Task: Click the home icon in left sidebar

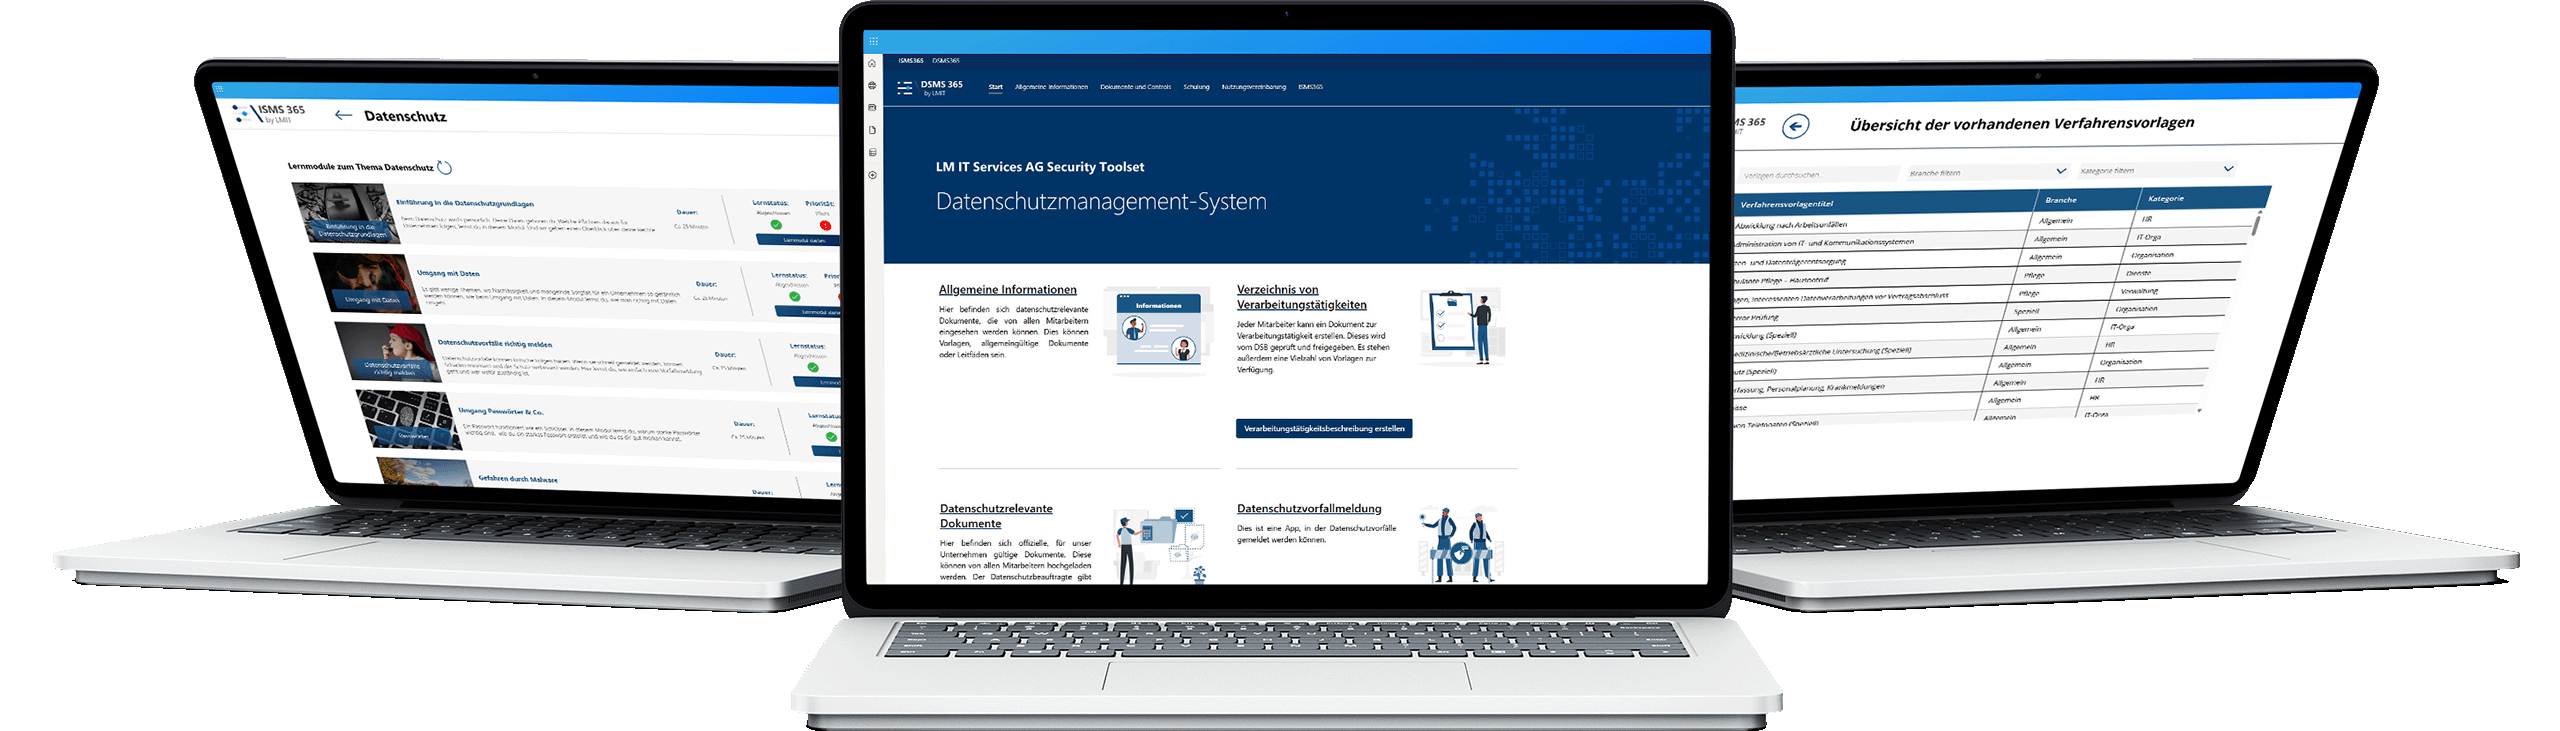Action: tap(872, 64)
